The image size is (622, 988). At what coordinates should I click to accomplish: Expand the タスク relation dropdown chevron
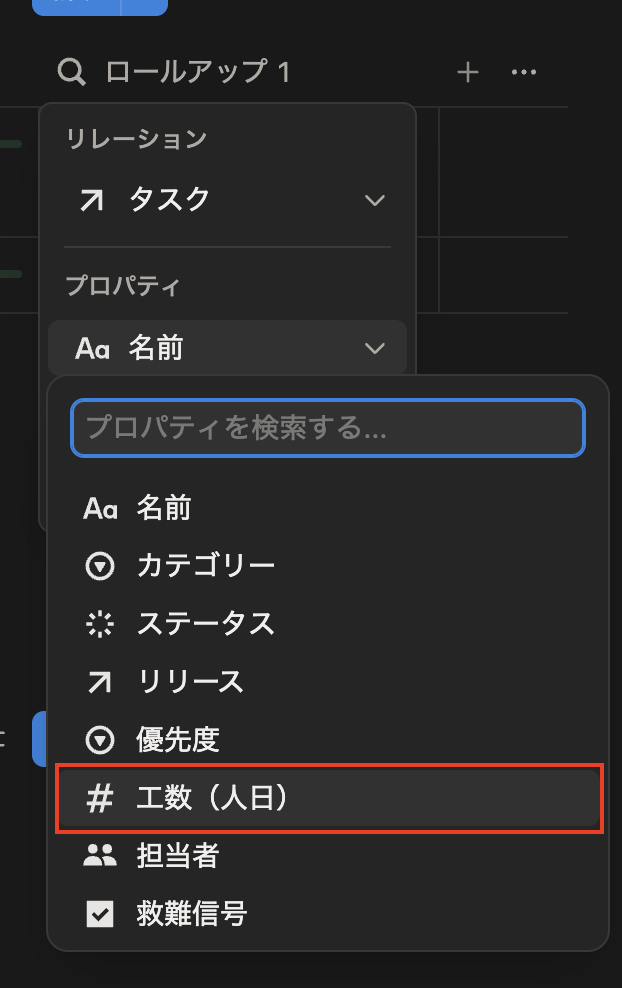[x=375, y=200]
